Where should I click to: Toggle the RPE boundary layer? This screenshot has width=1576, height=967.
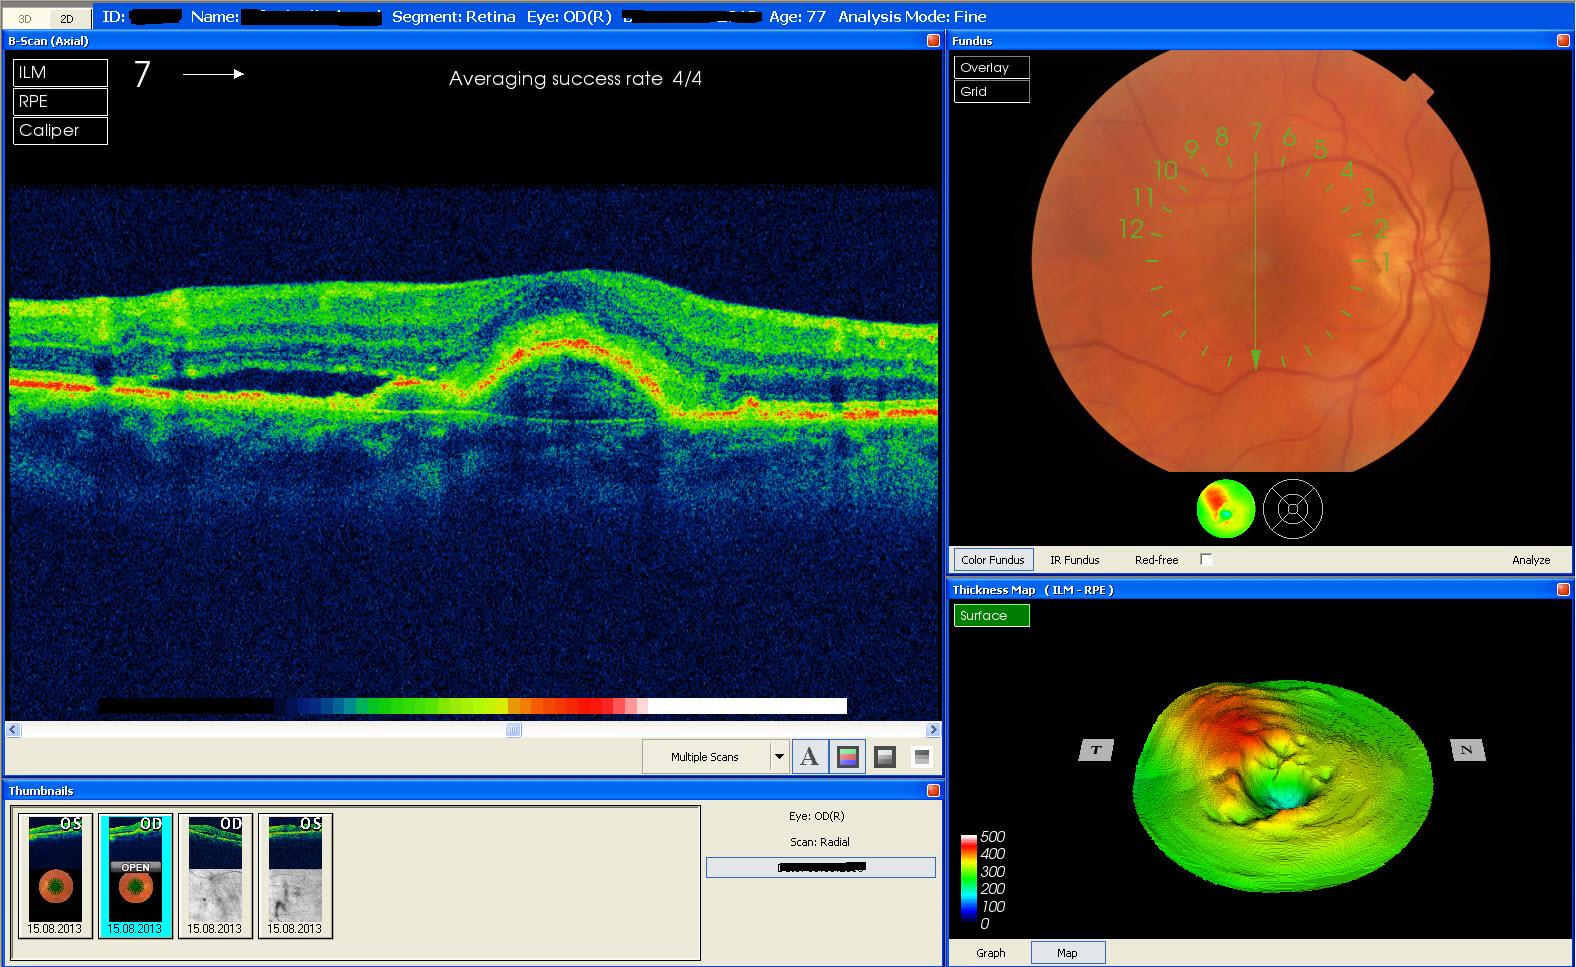[60, 101]
